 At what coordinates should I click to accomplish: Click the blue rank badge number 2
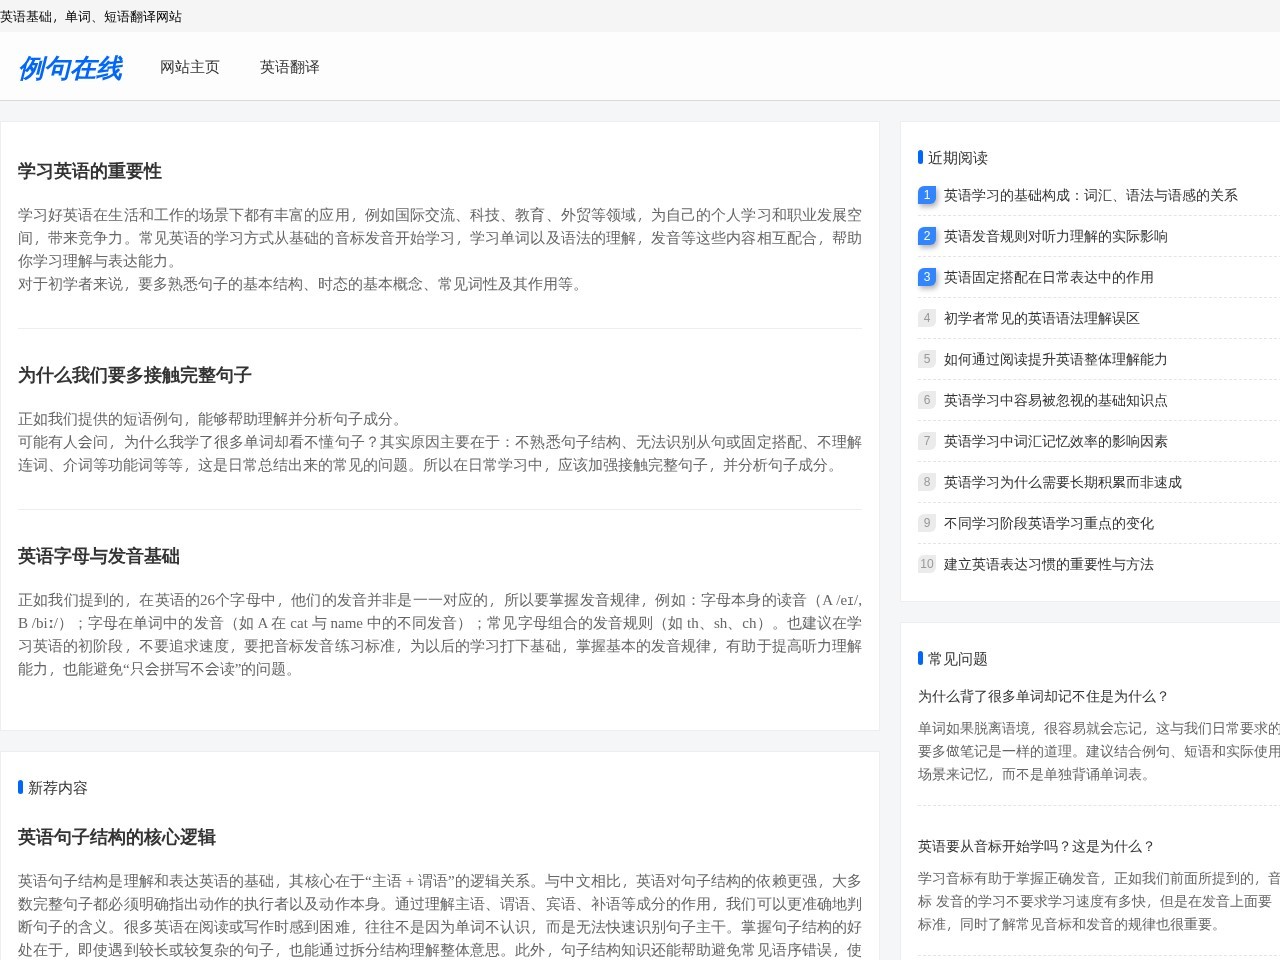pos(927,236)
